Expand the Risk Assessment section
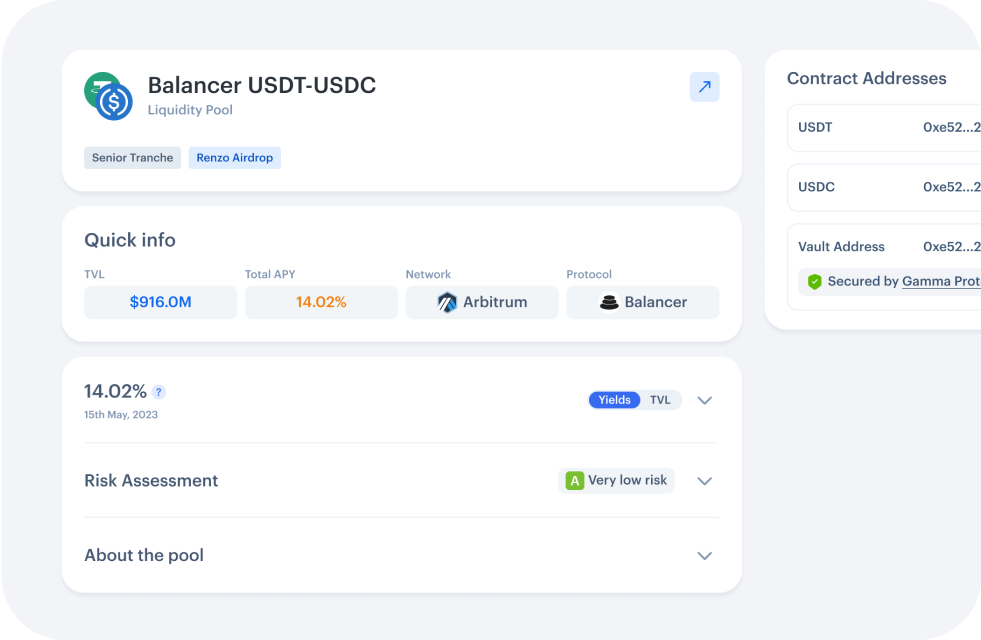981x640 pixels. click(x=704, y=481)
